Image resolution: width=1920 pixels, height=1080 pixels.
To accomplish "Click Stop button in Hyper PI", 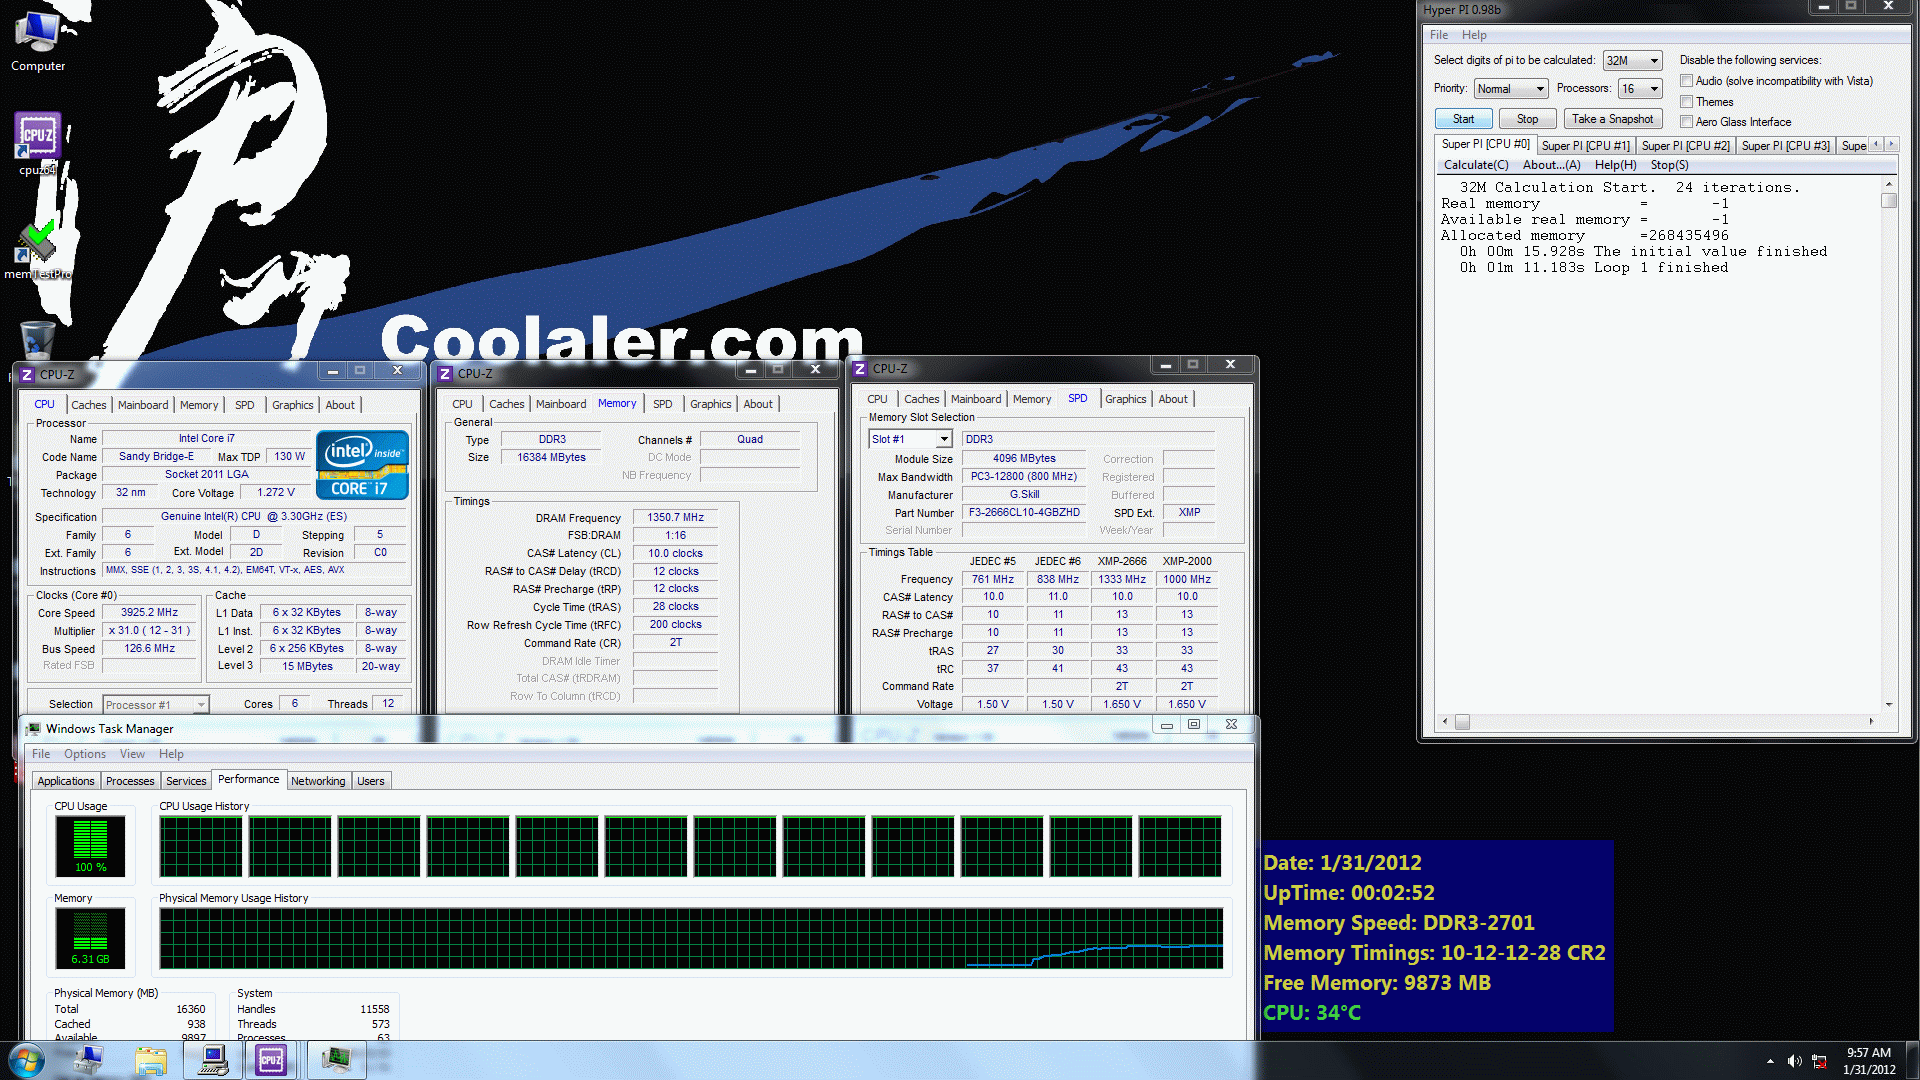I will (1527, 119).
